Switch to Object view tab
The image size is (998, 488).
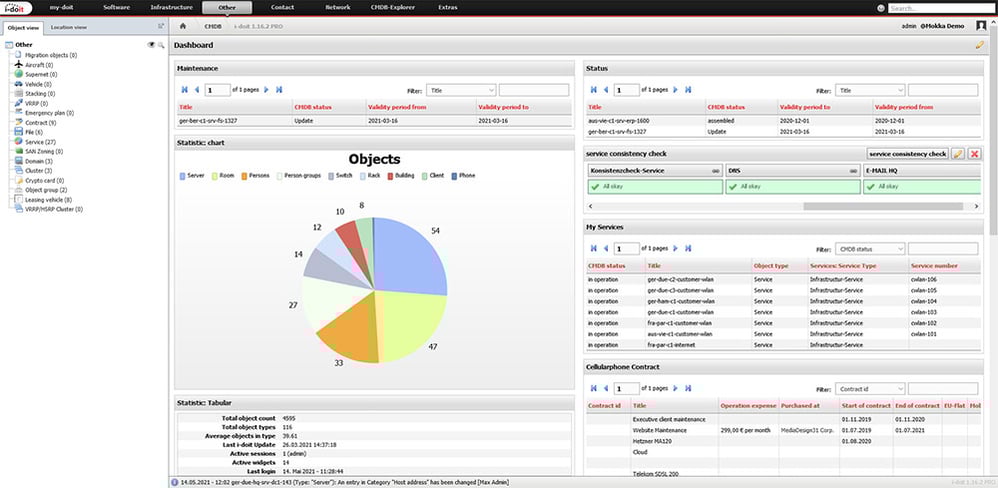pyautogui.click(x=23, y=27)
